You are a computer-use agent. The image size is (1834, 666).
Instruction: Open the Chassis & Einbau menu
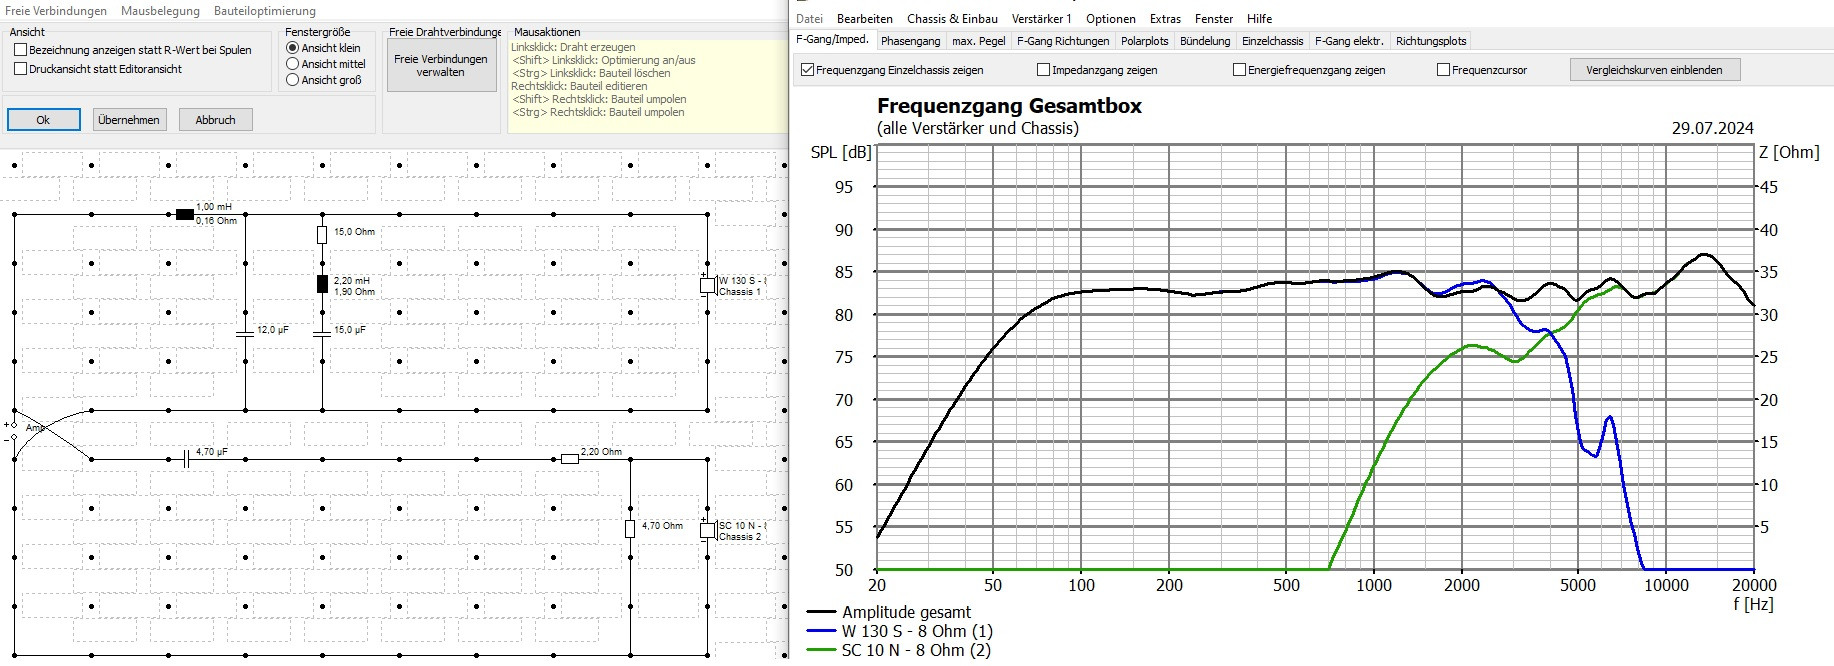point(951,19)
